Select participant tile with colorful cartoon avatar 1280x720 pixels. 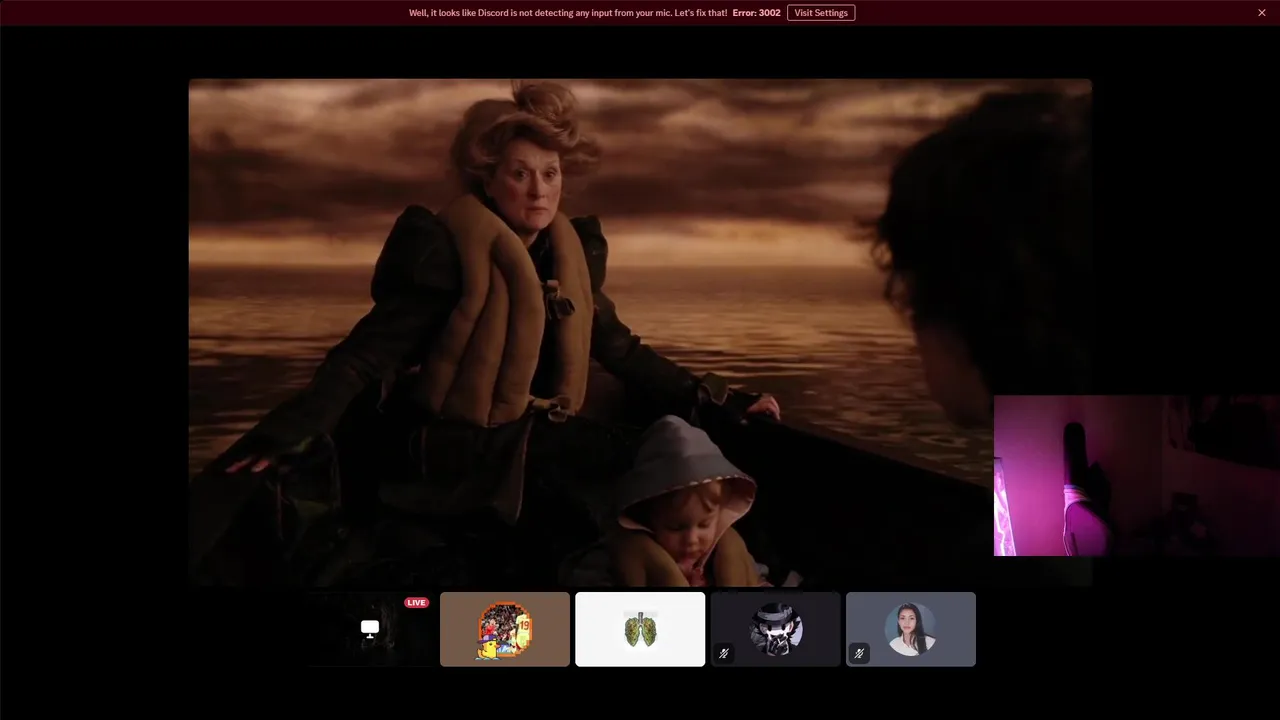(x=505, y=629)
